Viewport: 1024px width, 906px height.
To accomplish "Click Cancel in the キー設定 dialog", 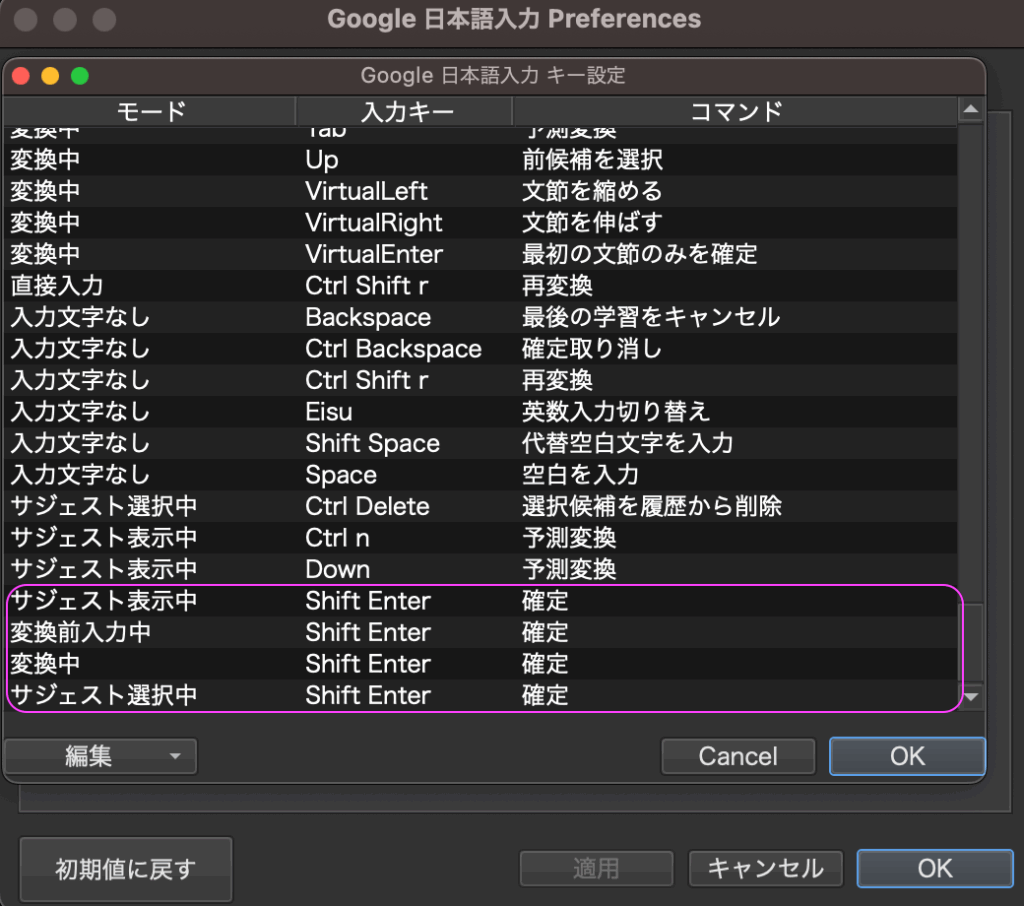I will point(738,756).
